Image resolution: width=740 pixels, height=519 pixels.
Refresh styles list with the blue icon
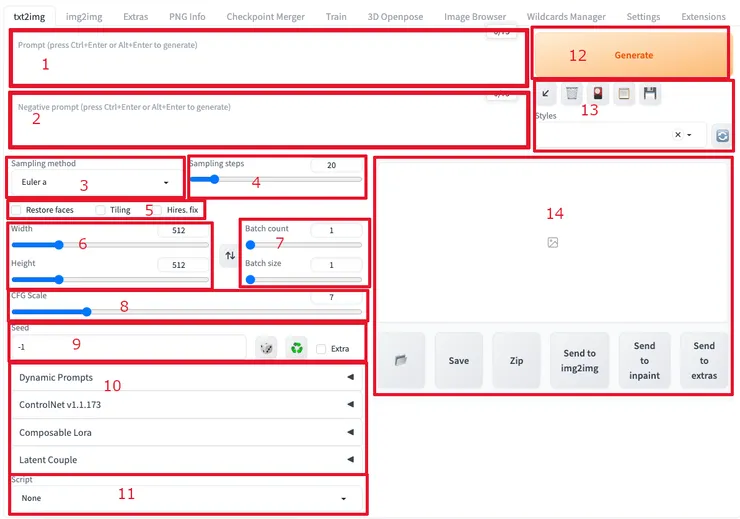click(722, 136)
